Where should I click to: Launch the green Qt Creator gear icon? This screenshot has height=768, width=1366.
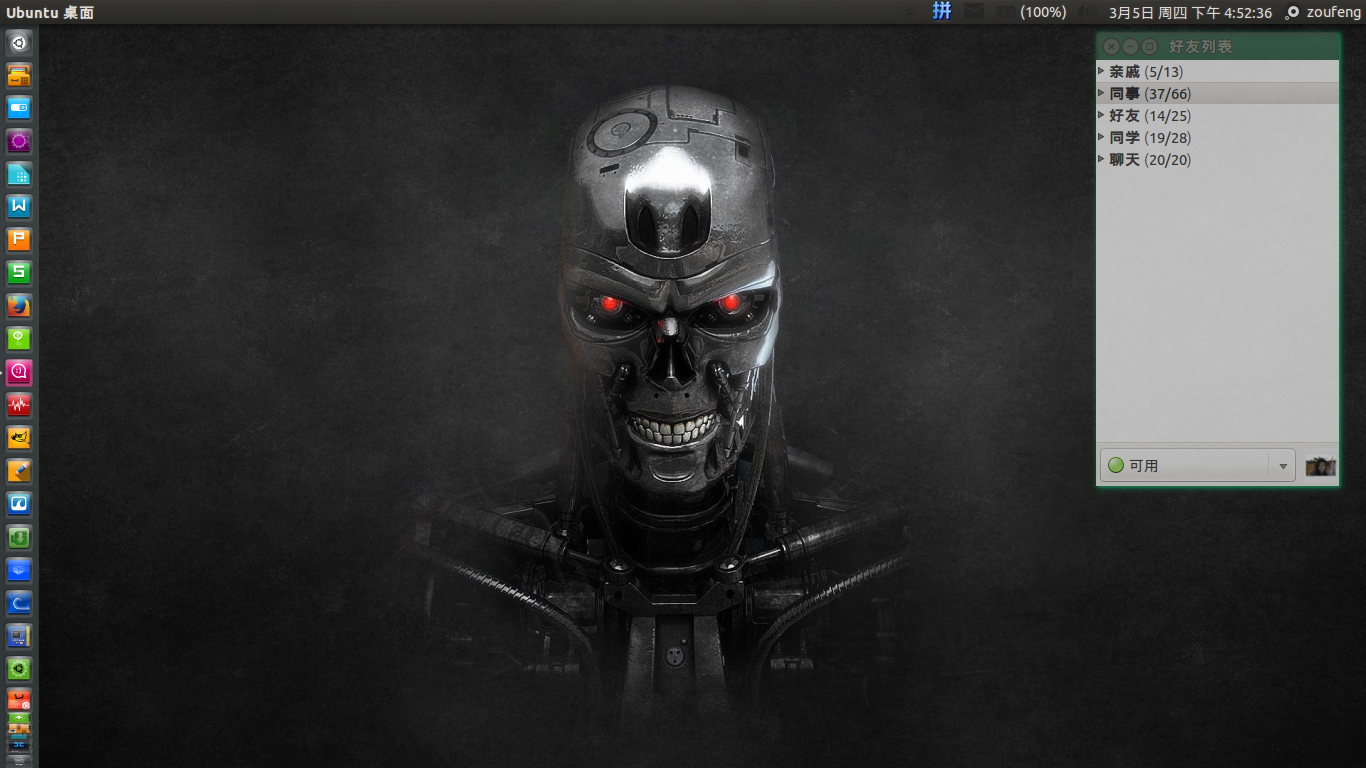click(x=20, y=669)
